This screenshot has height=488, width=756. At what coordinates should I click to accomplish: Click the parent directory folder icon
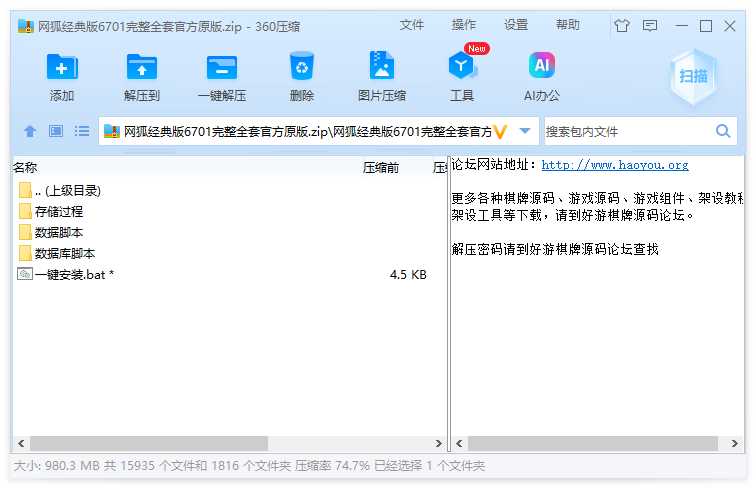click(25, 190)
